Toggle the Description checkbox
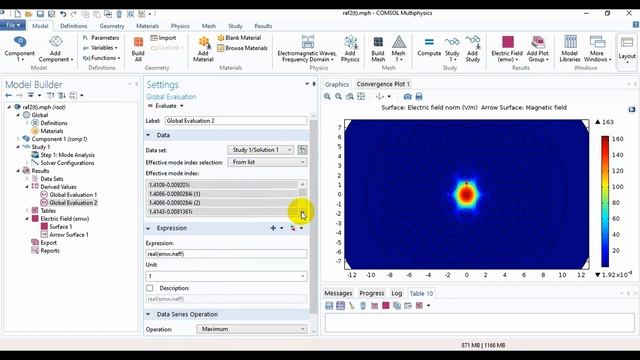The image size is (640, 360). pos(150,288)
